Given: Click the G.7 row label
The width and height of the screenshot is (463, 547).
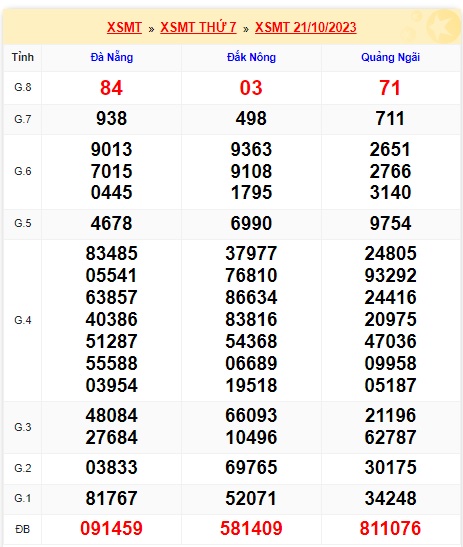Looking at the screenshot, I should click(23, 119).
